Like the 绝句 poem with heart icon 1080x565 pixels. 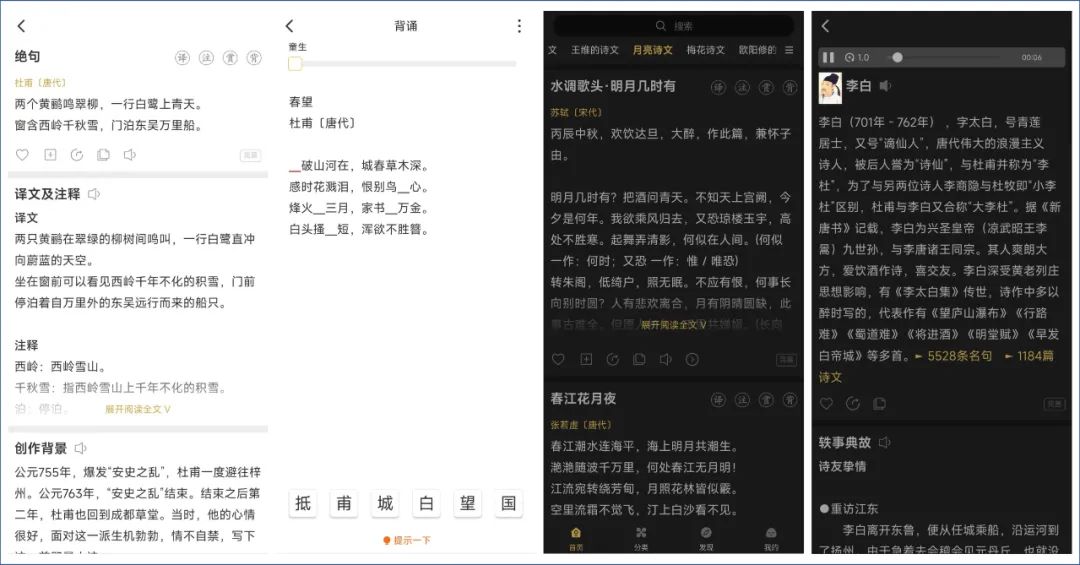click(x=22, y=154)
